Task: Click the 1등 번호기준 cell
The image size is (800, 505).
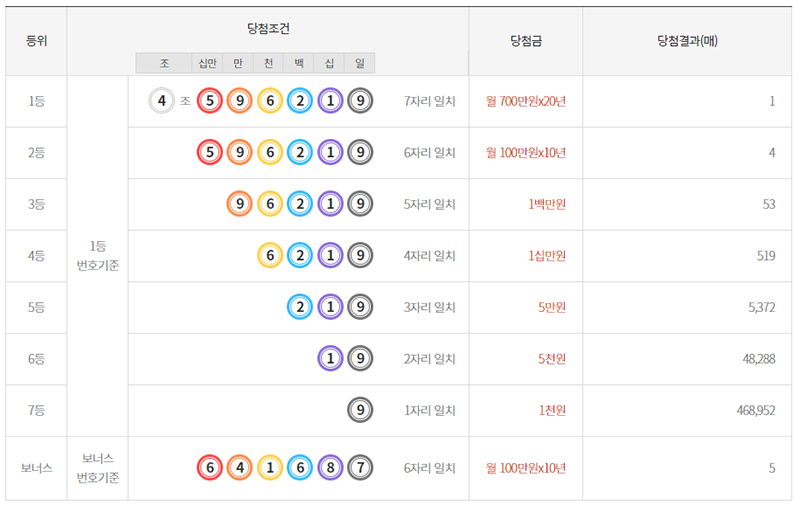Action: coord(97,256)
